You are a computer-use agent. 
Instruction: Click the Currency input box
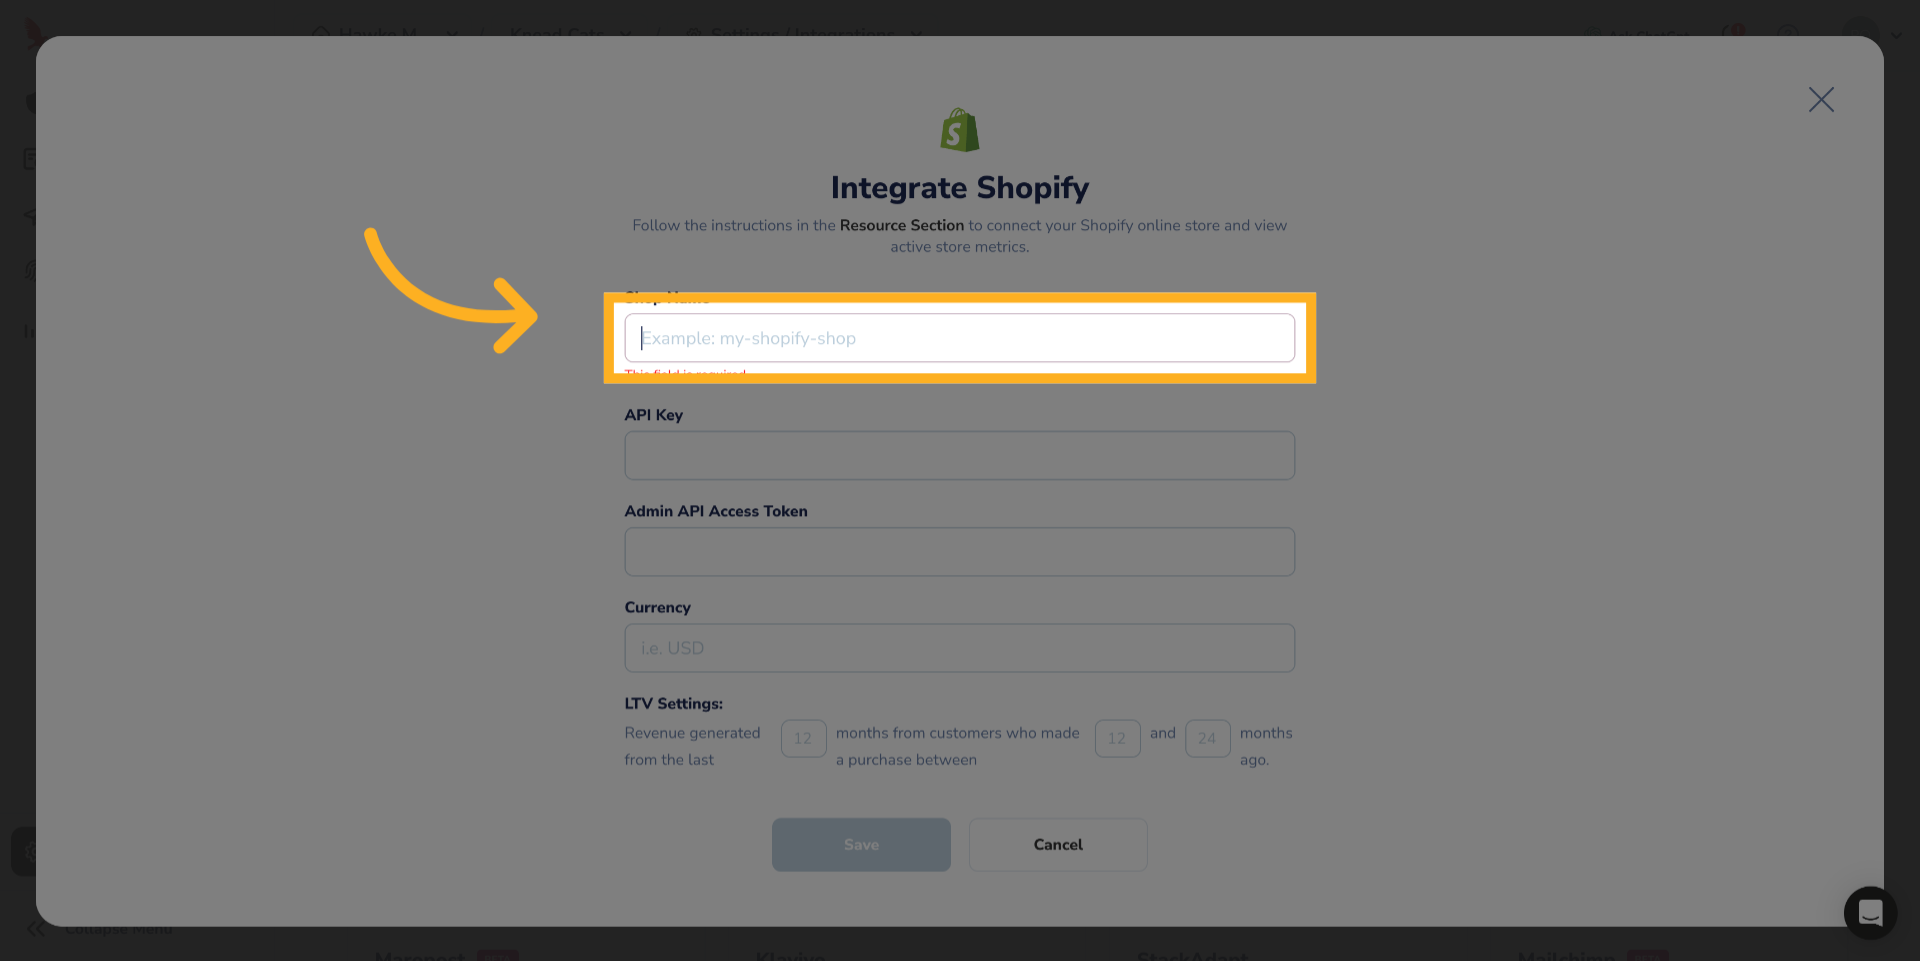tap(959, 648)
